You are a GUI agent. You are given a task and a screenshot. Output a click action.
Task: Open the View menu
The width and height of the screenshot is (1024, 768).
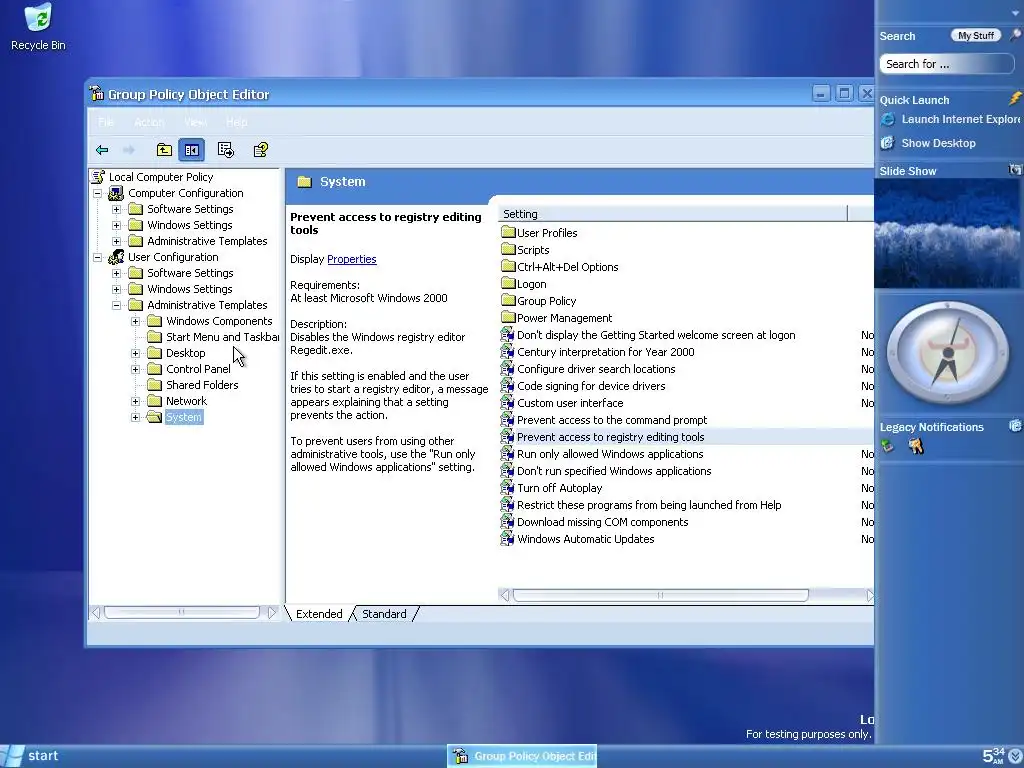pyautogui.click(x=195, y=122)
